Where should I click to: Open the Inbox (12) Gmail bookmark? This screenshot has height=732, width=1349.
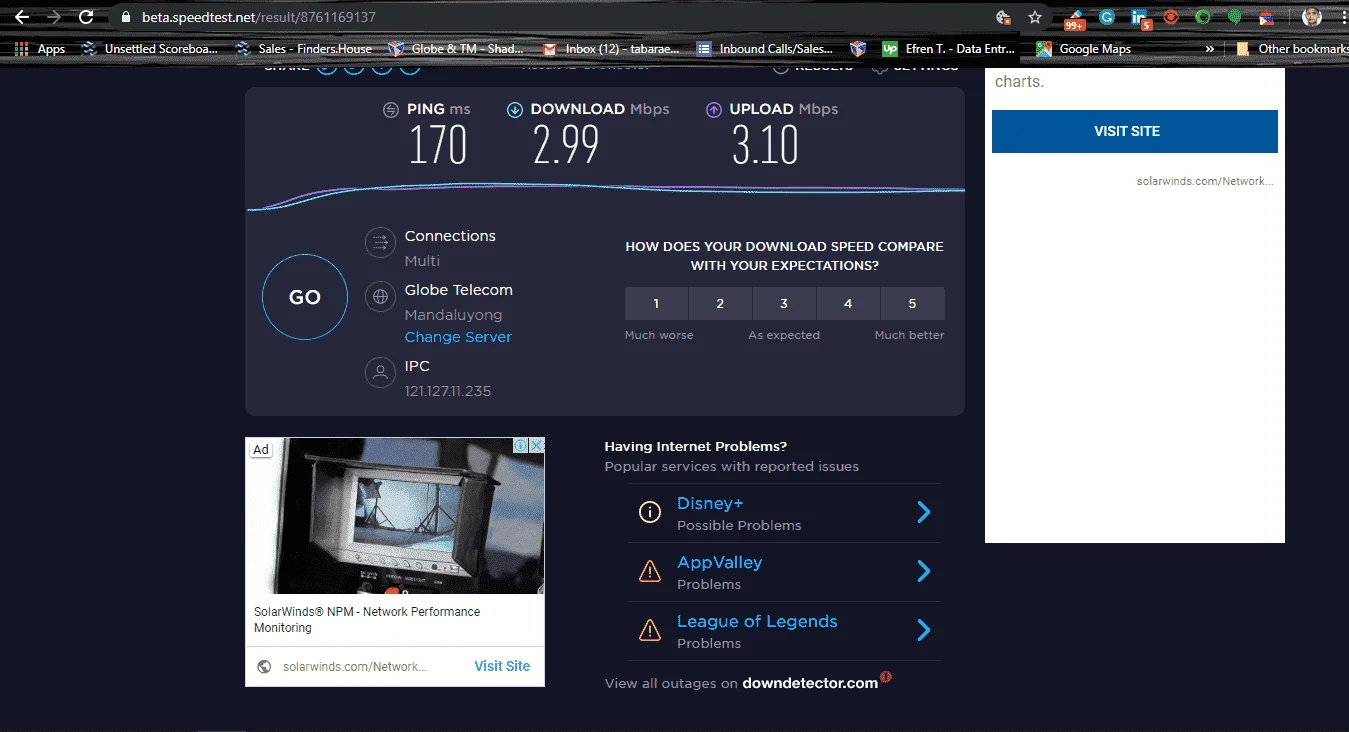[x=611, y=49]
